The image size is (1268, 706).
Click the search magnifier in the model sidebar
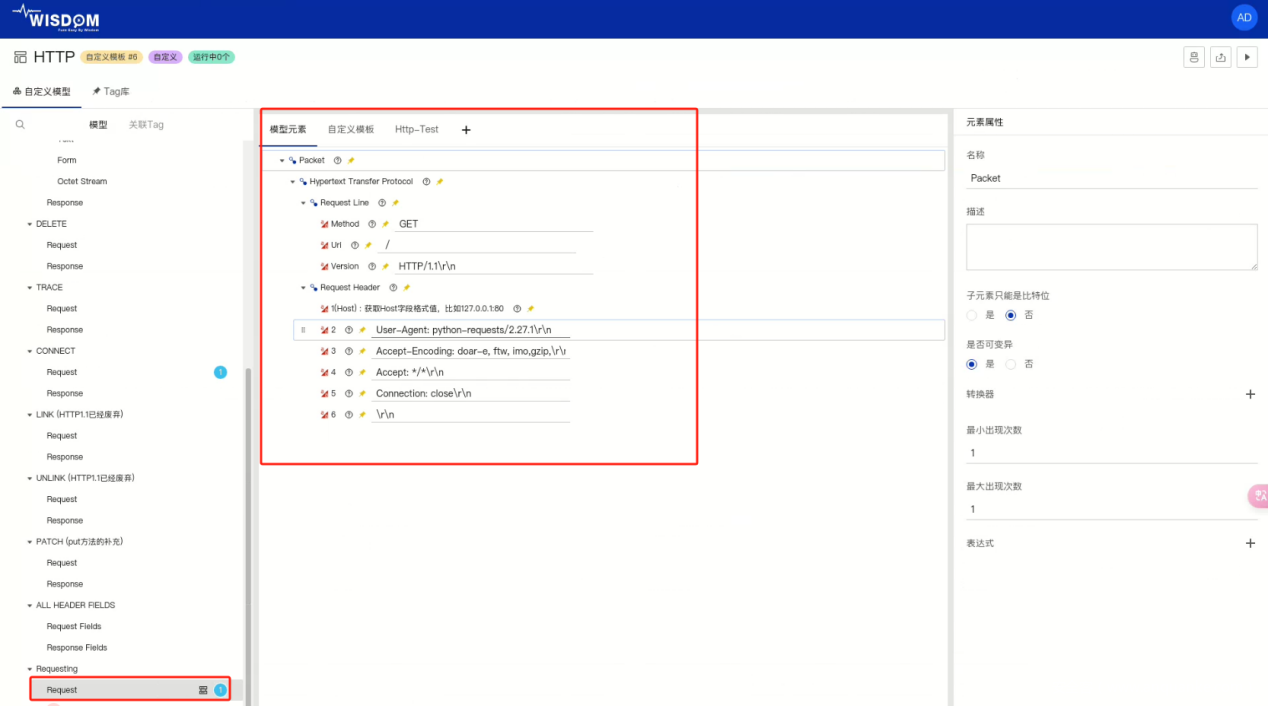[x=20, y=125]
